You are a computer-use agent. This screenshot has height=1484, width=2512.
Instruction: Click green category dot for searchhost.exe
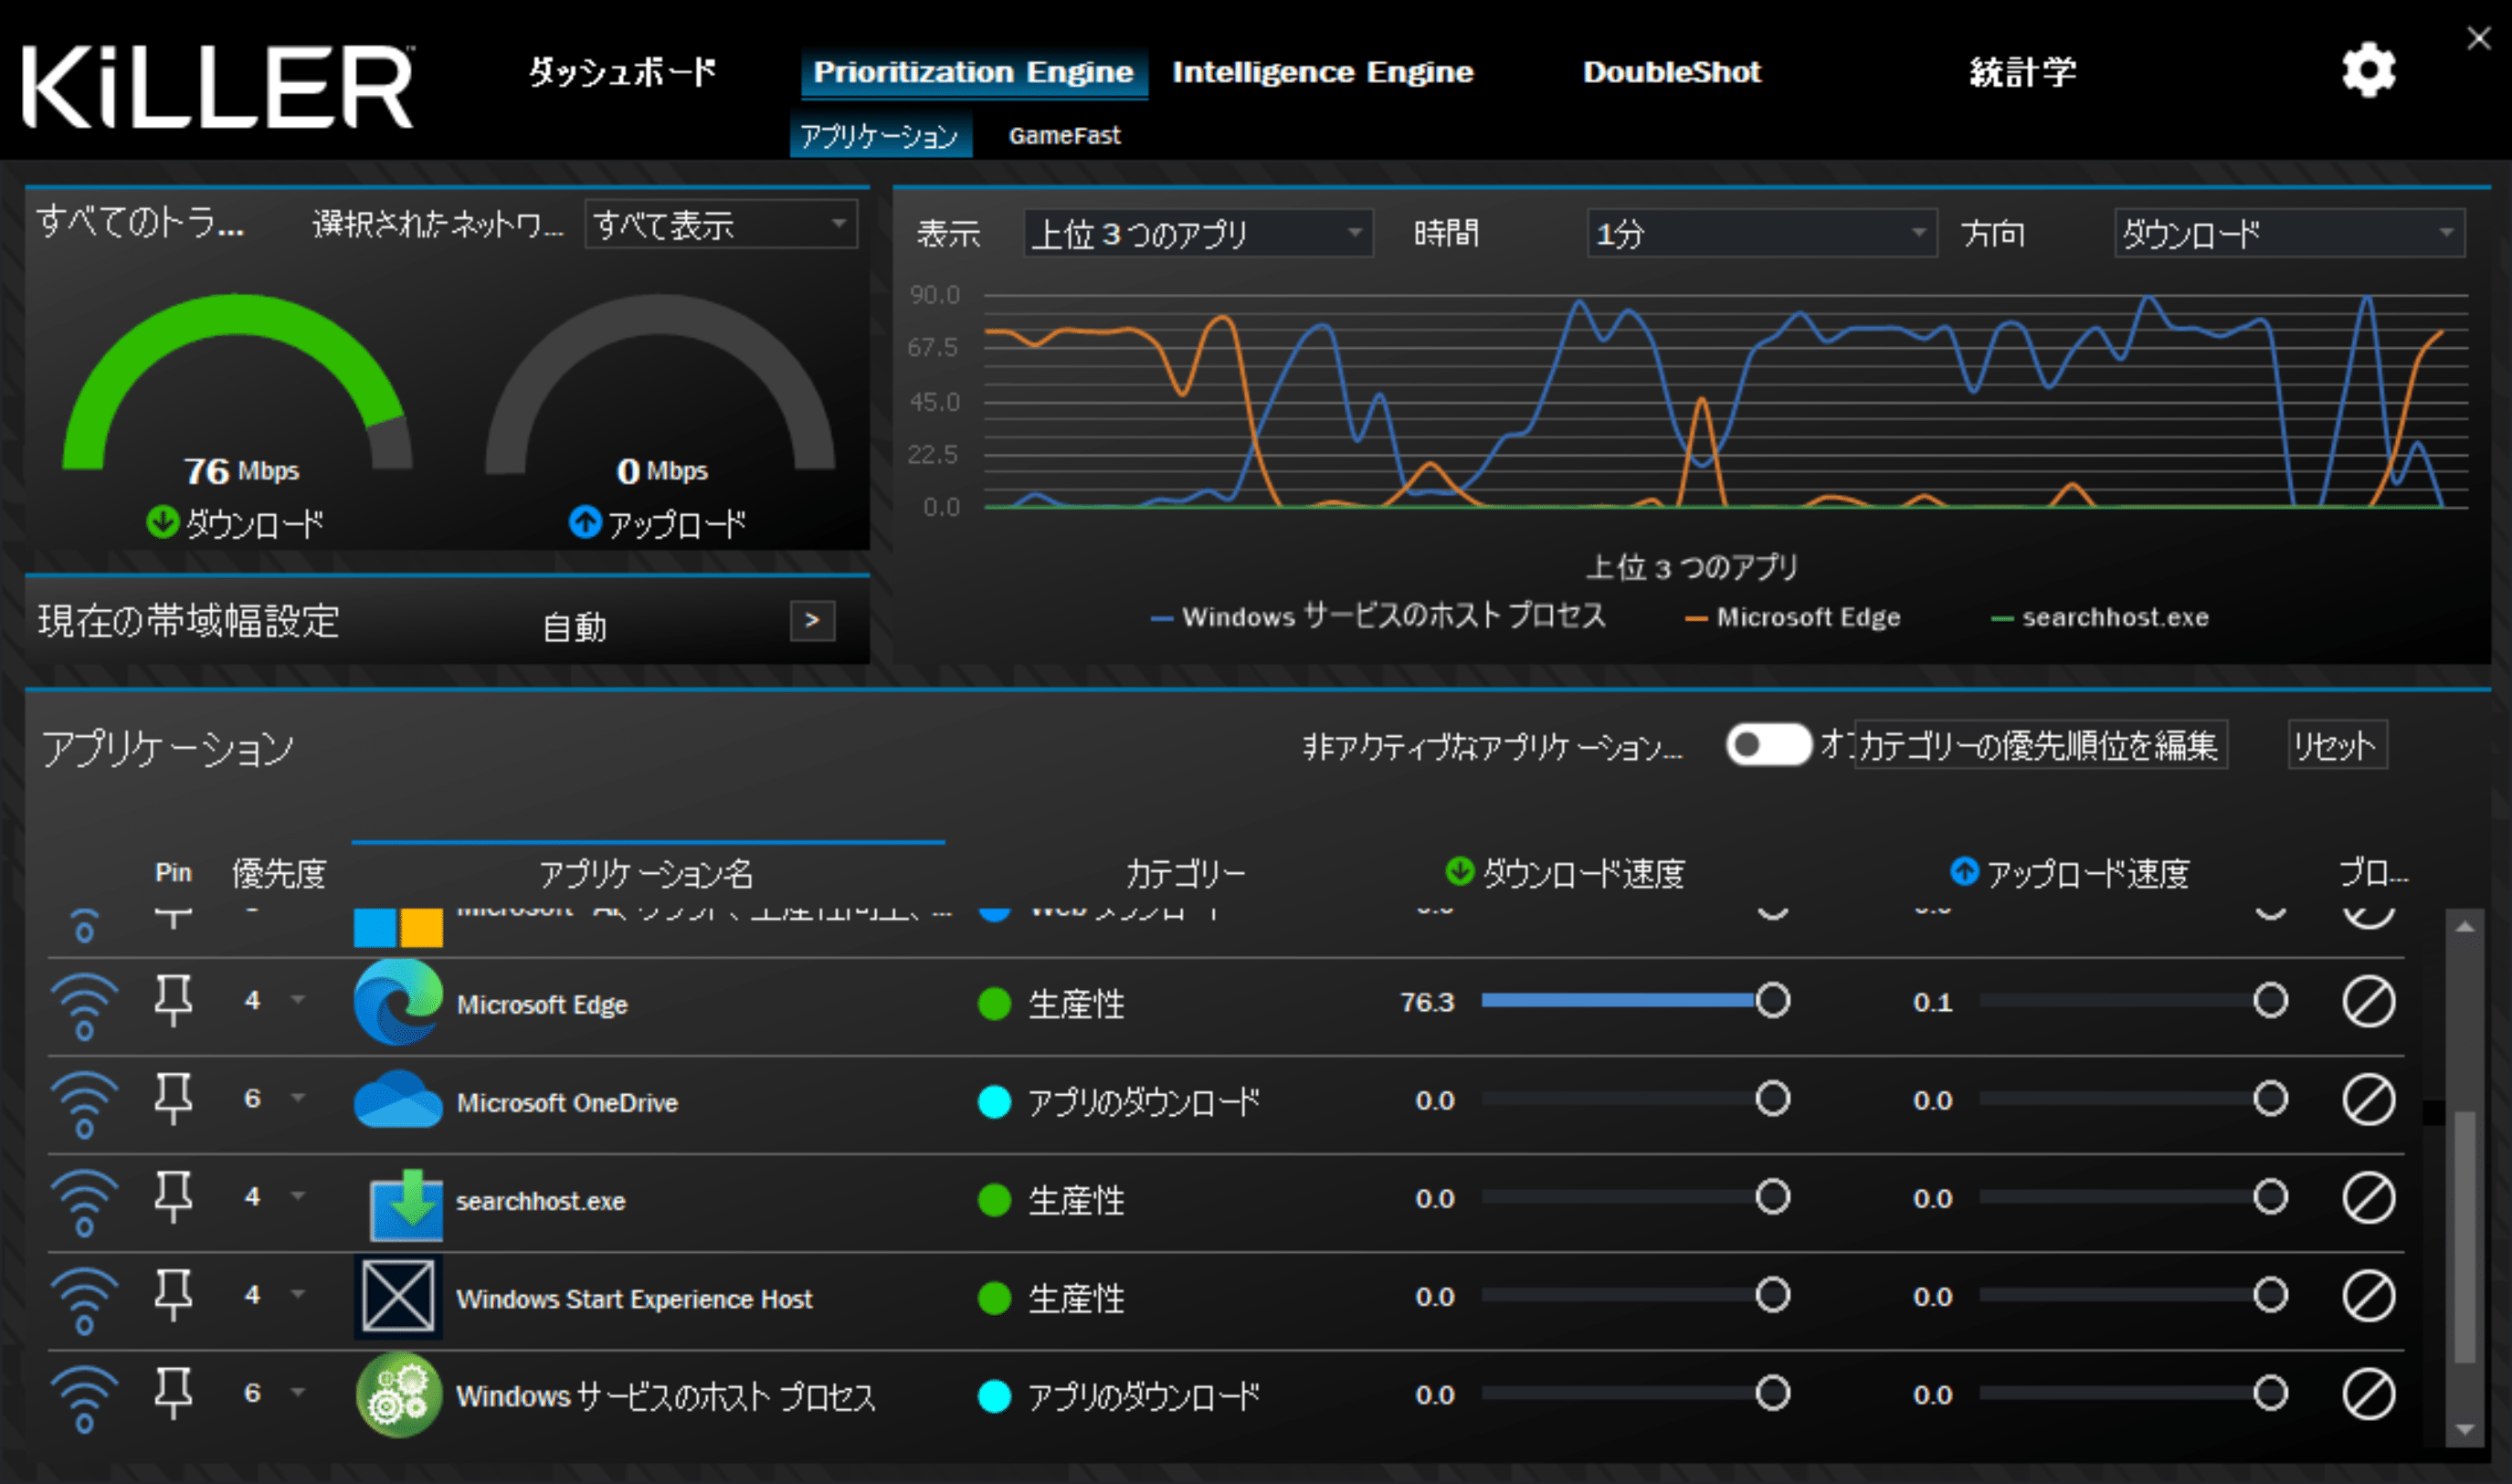(x=994, y=1200)
